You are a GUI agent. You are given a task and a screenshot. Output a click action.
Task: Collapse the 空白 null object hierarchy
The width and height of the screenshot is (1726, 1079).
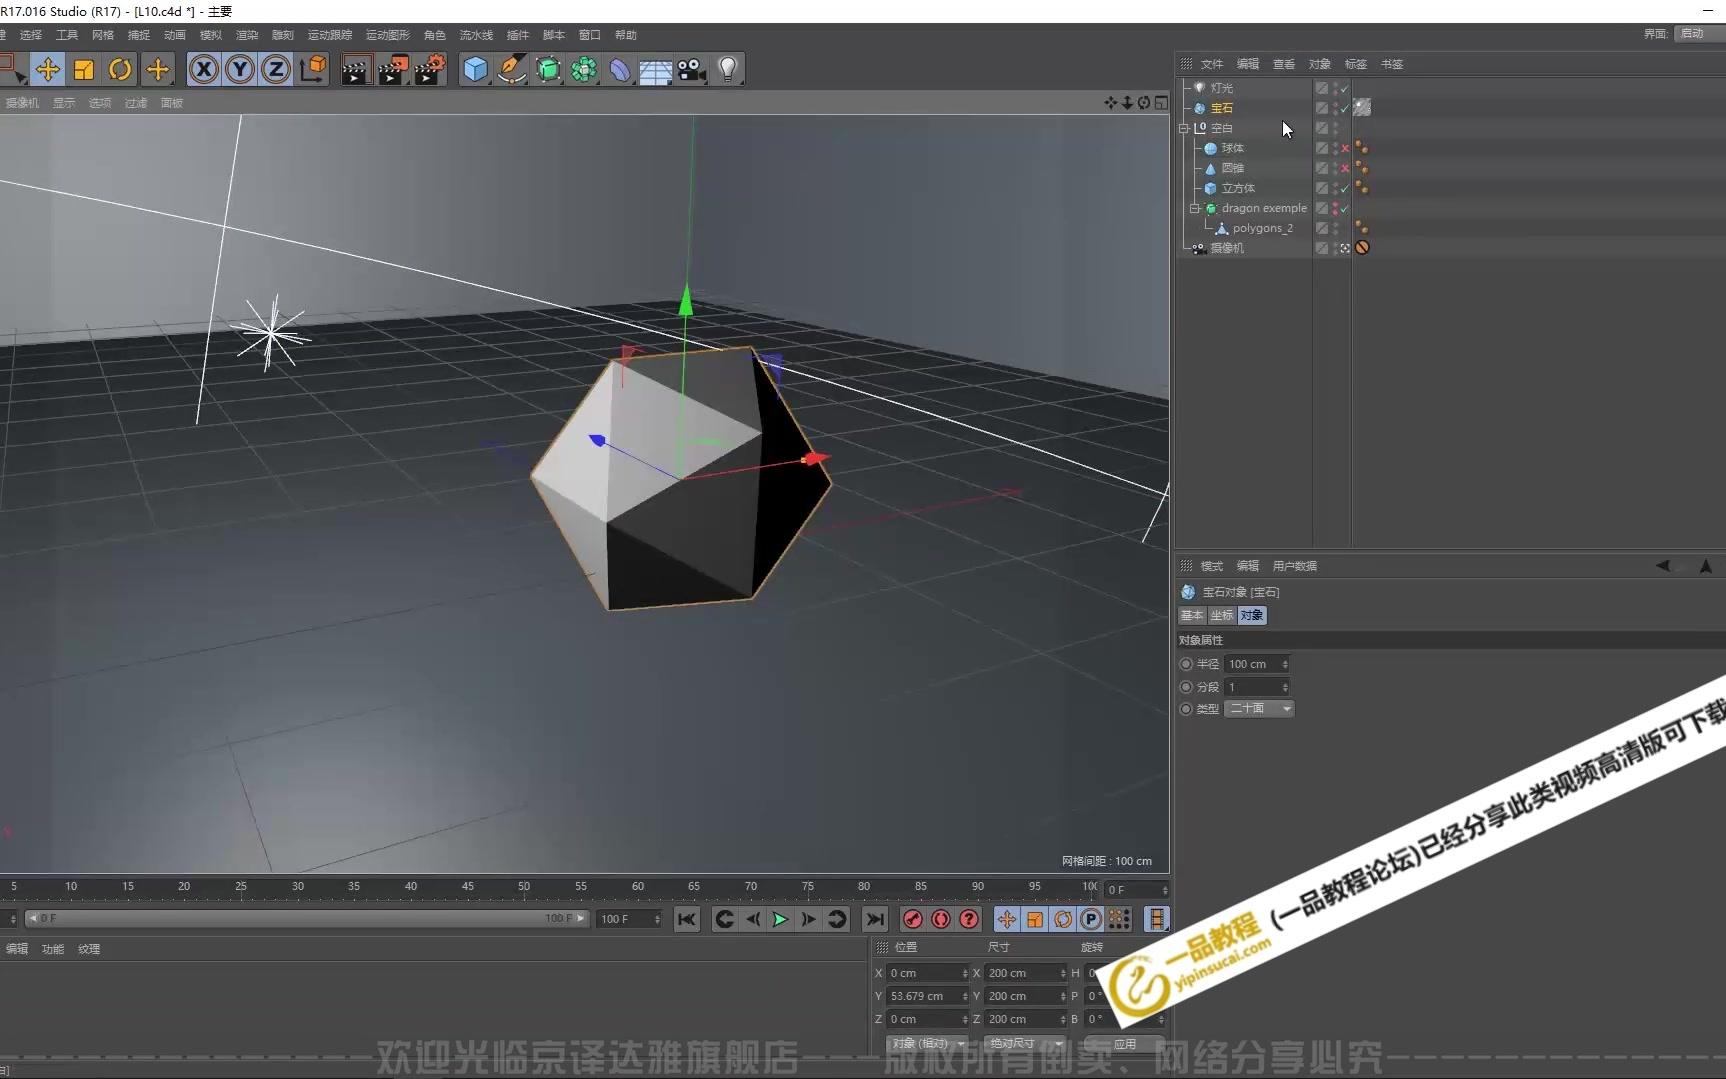[x=1183, y=128]
